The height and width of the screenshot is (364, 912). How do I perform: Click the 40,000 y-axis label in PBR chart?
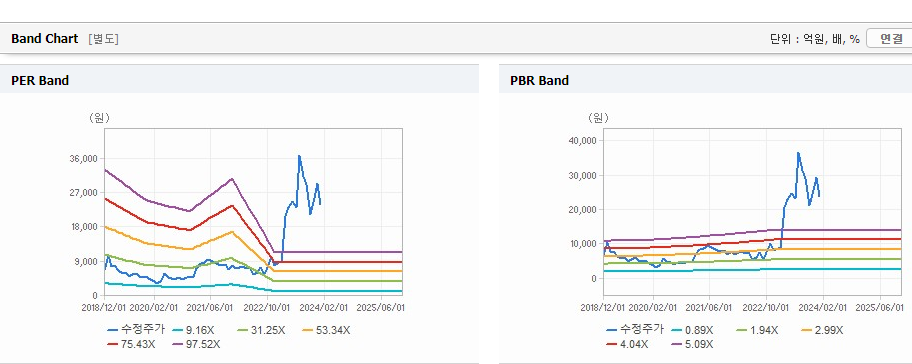pyautogui.click(x=582, y=141)
